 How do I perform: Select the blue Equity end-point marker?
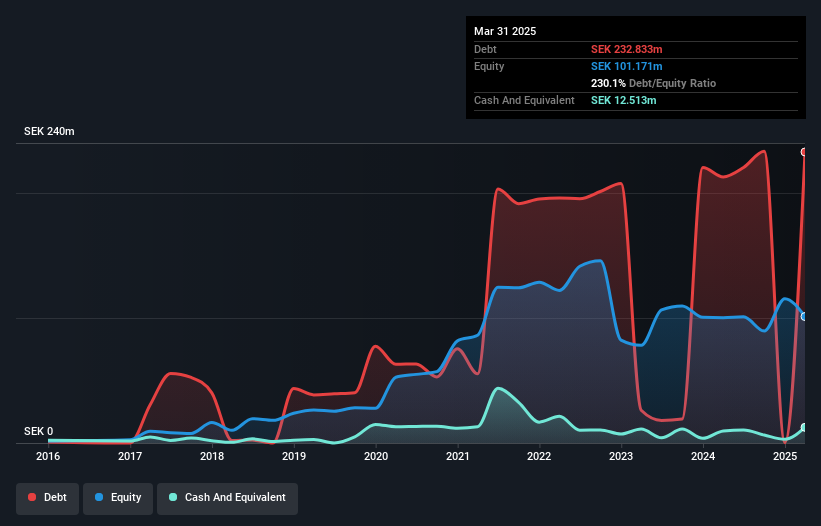click(x=804, y=317)
